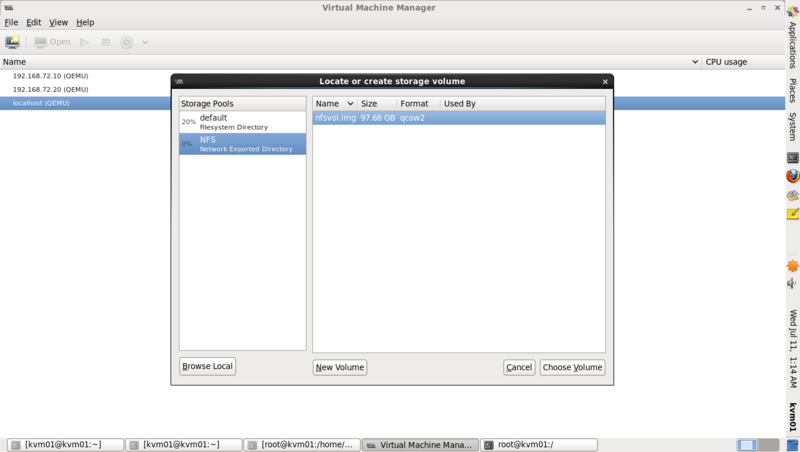800x452 pixels.
Task: Switch to first [kvm01@kvm01:~] taskbar window
Action: coord(65,445)
